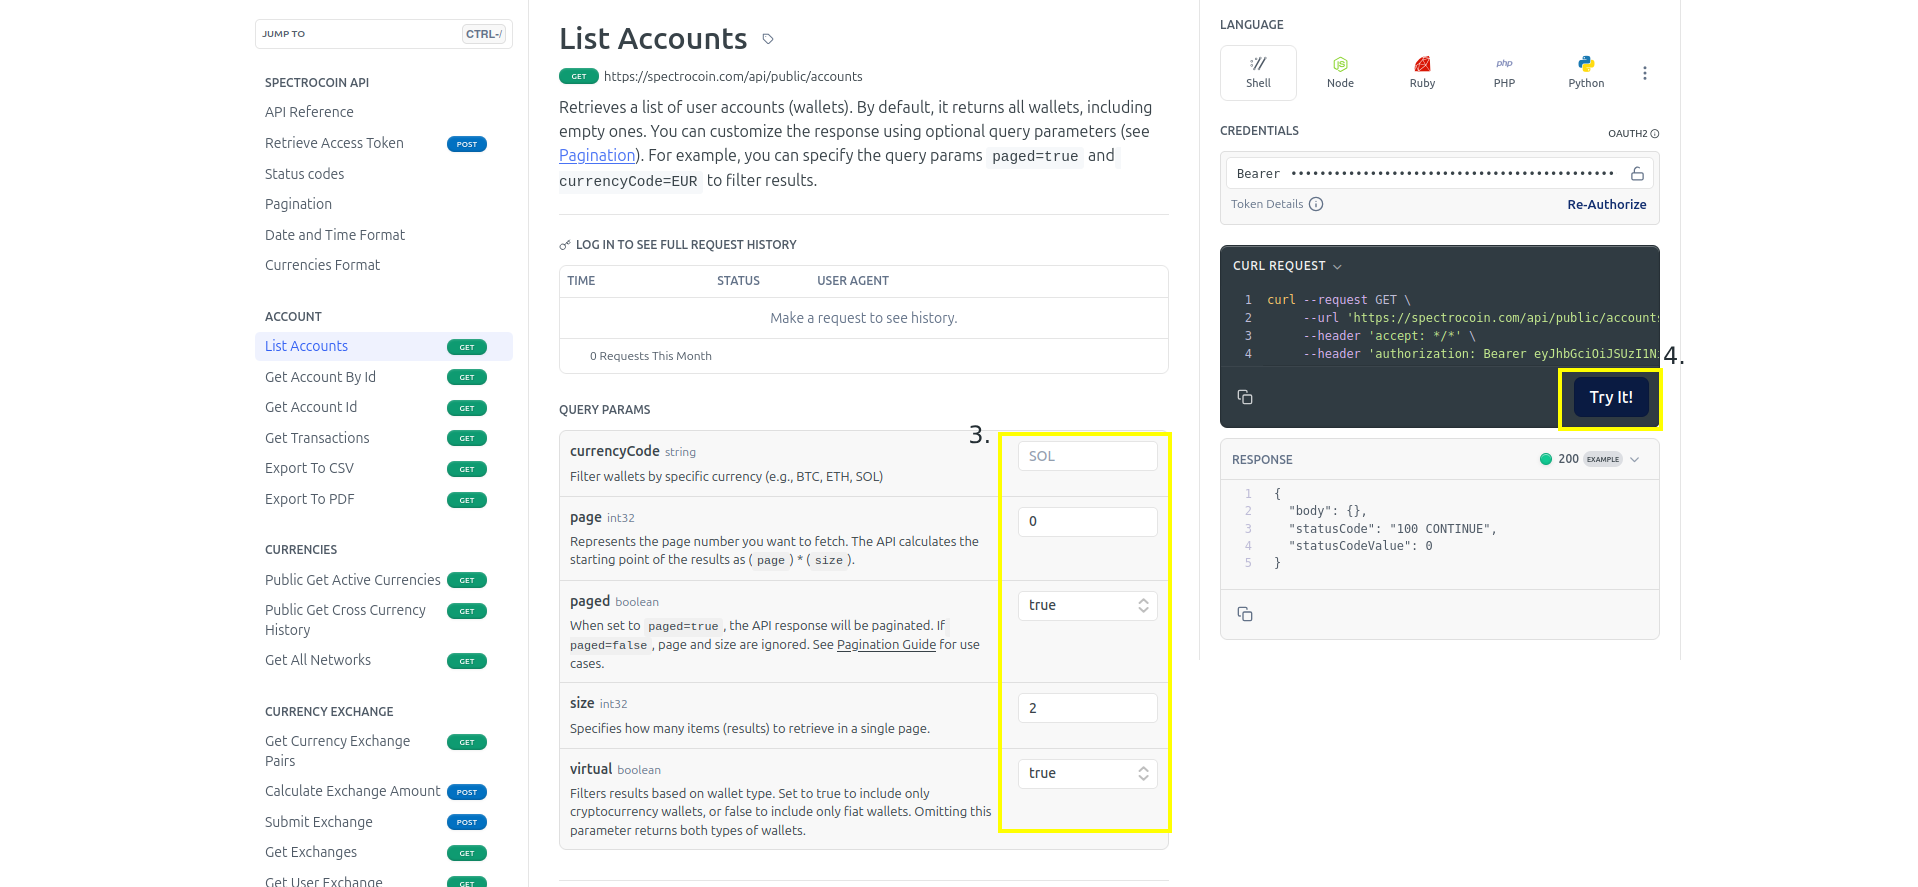This screenshot has width=1918, height=887.
Task: Click the USER AGENT column header
Action: (x=853, y=281)
